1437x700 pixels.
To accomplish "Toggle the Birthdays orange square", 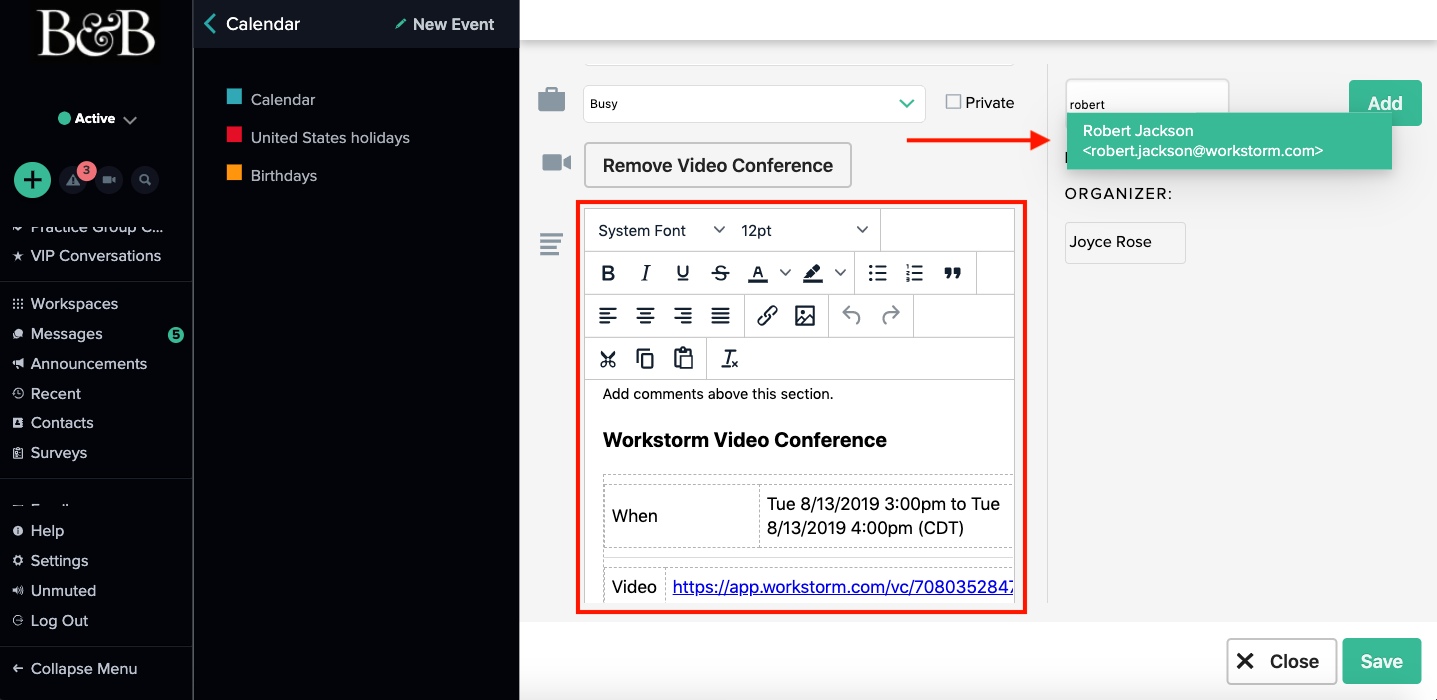I will 234,173.
